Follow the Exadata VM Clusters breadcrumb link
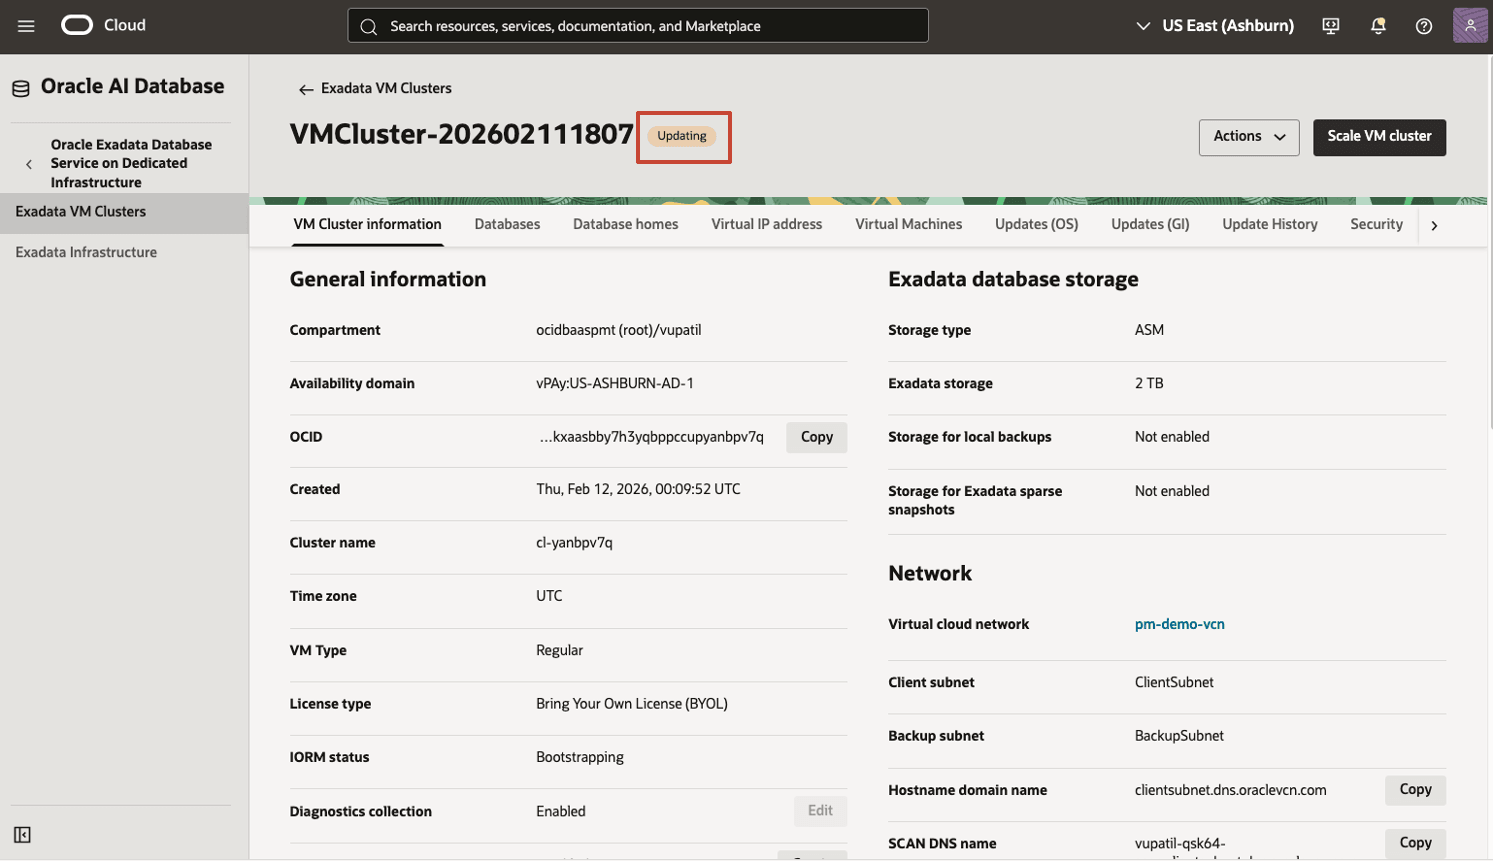Screen dimensions: 1493x861 tap(386, 89)
